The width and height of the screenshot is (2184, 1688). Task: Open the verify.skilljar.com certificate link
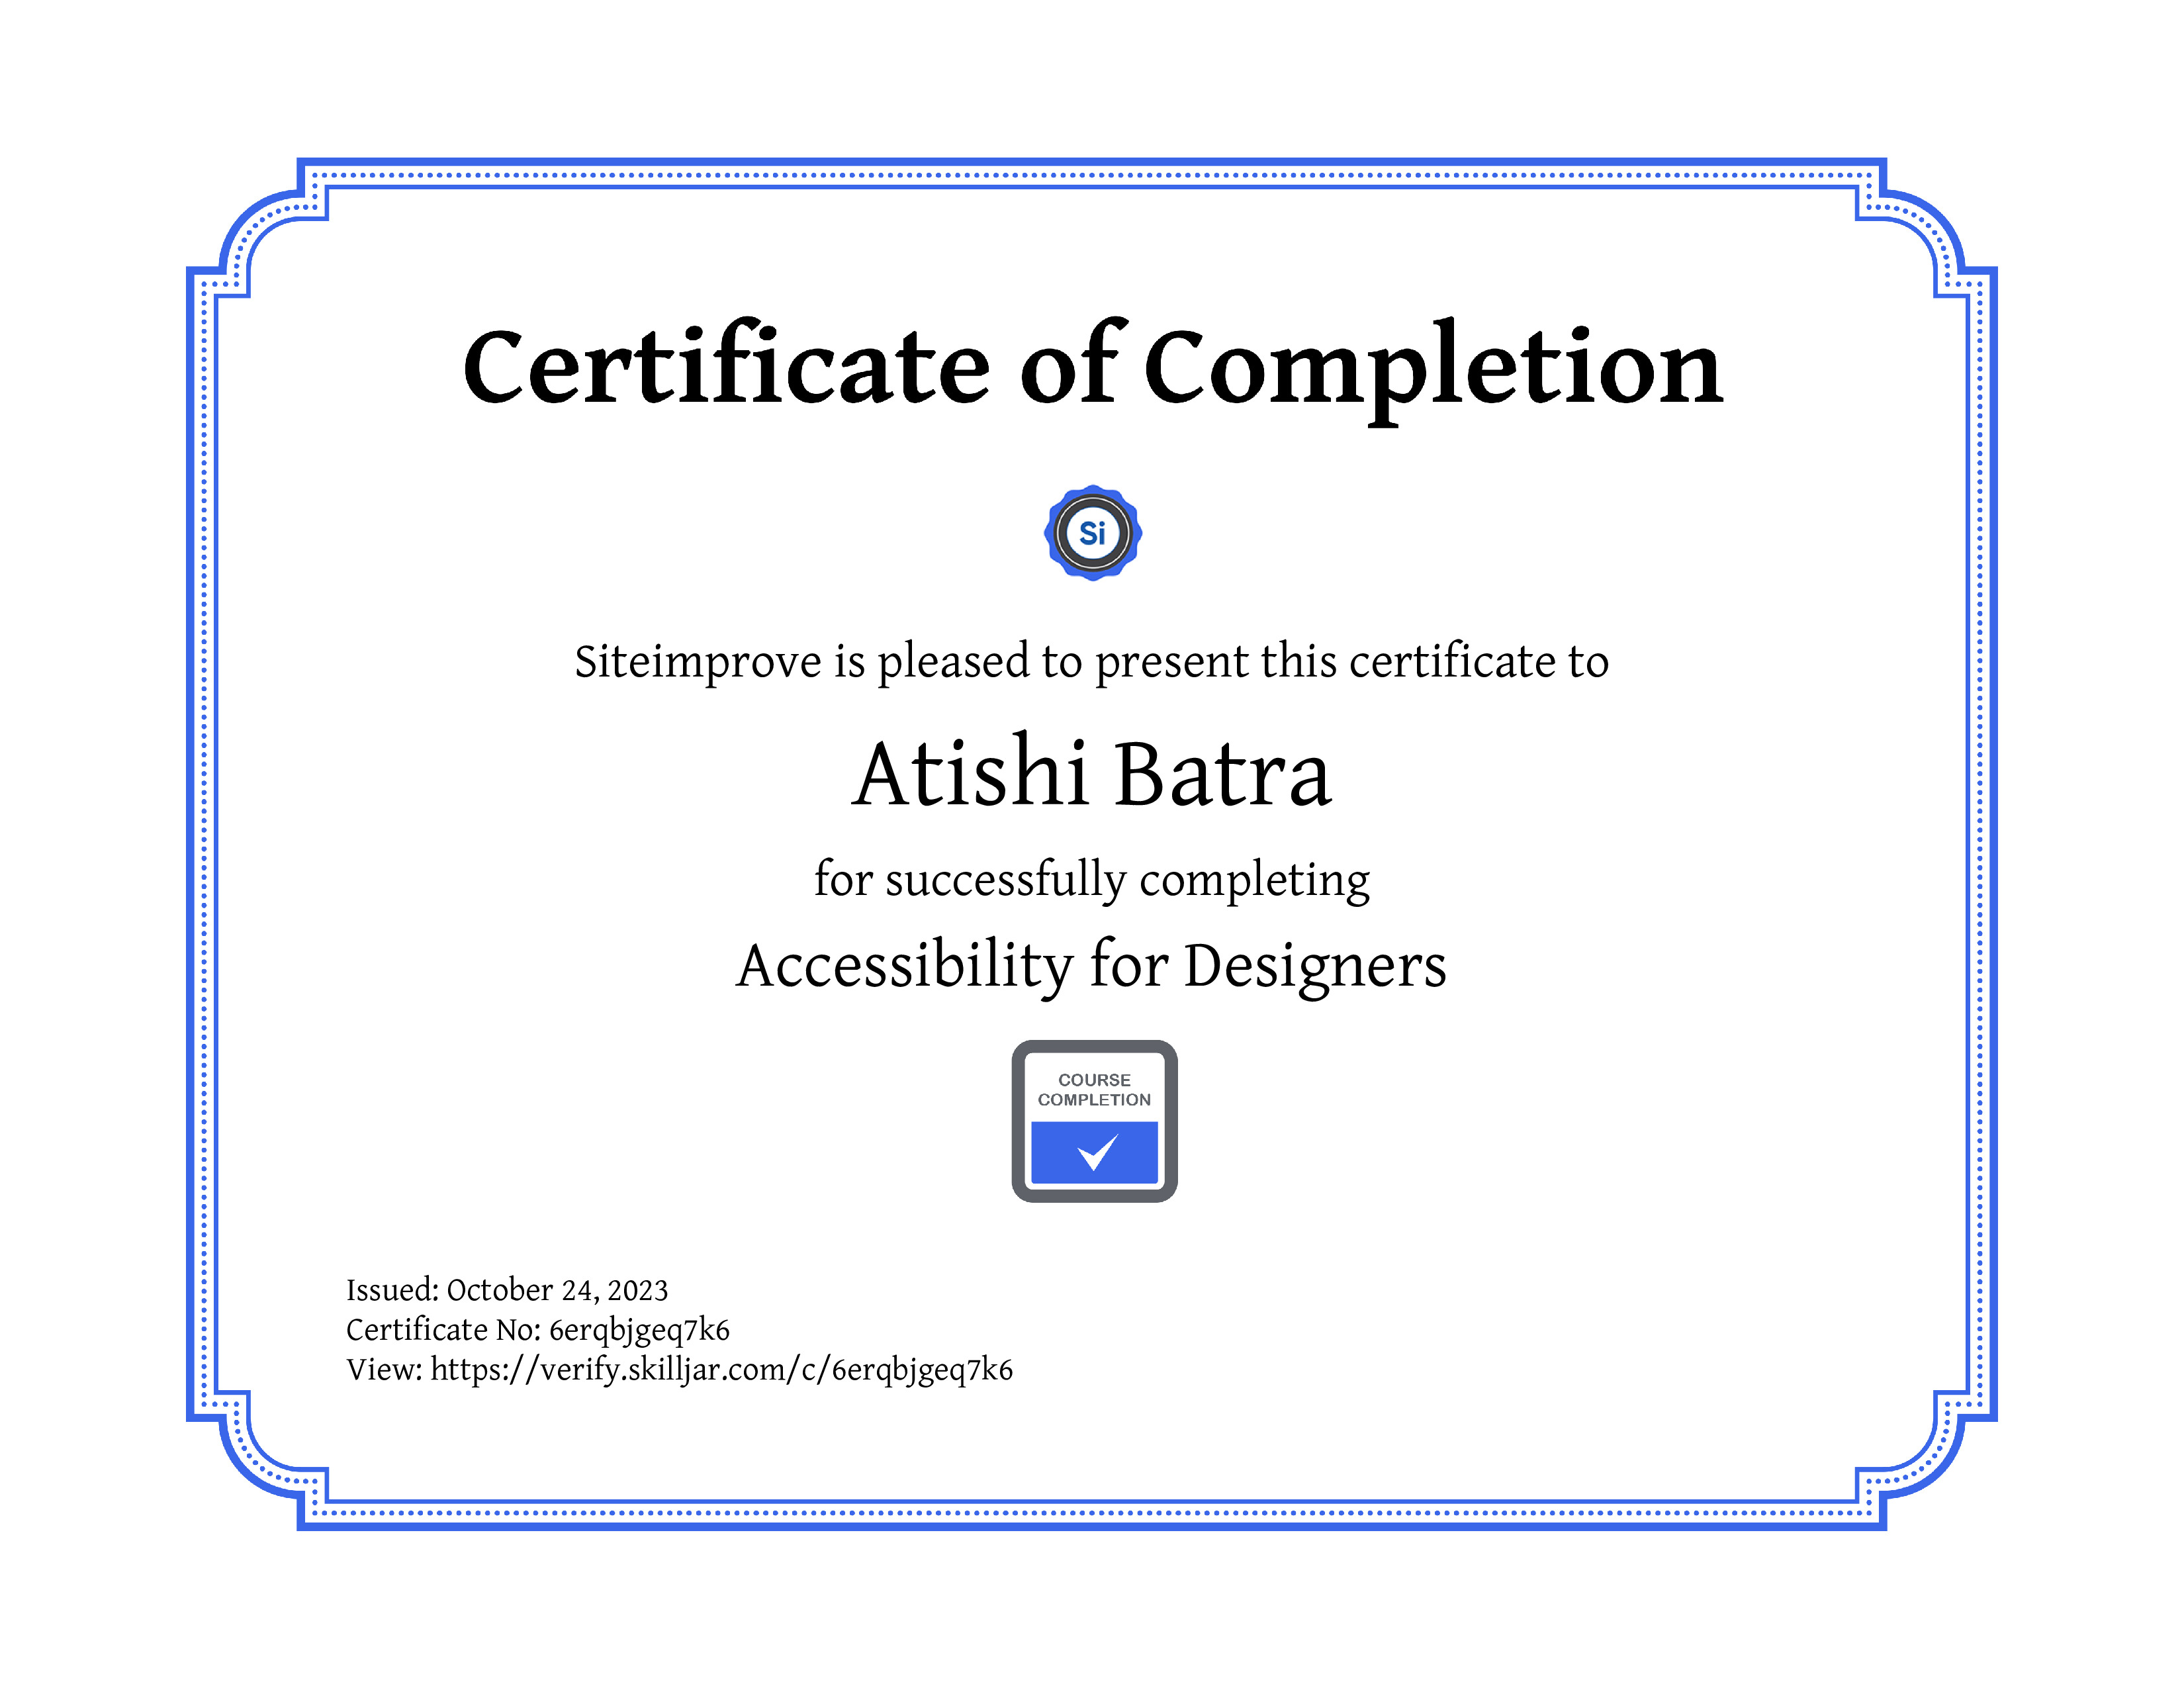721,1369
